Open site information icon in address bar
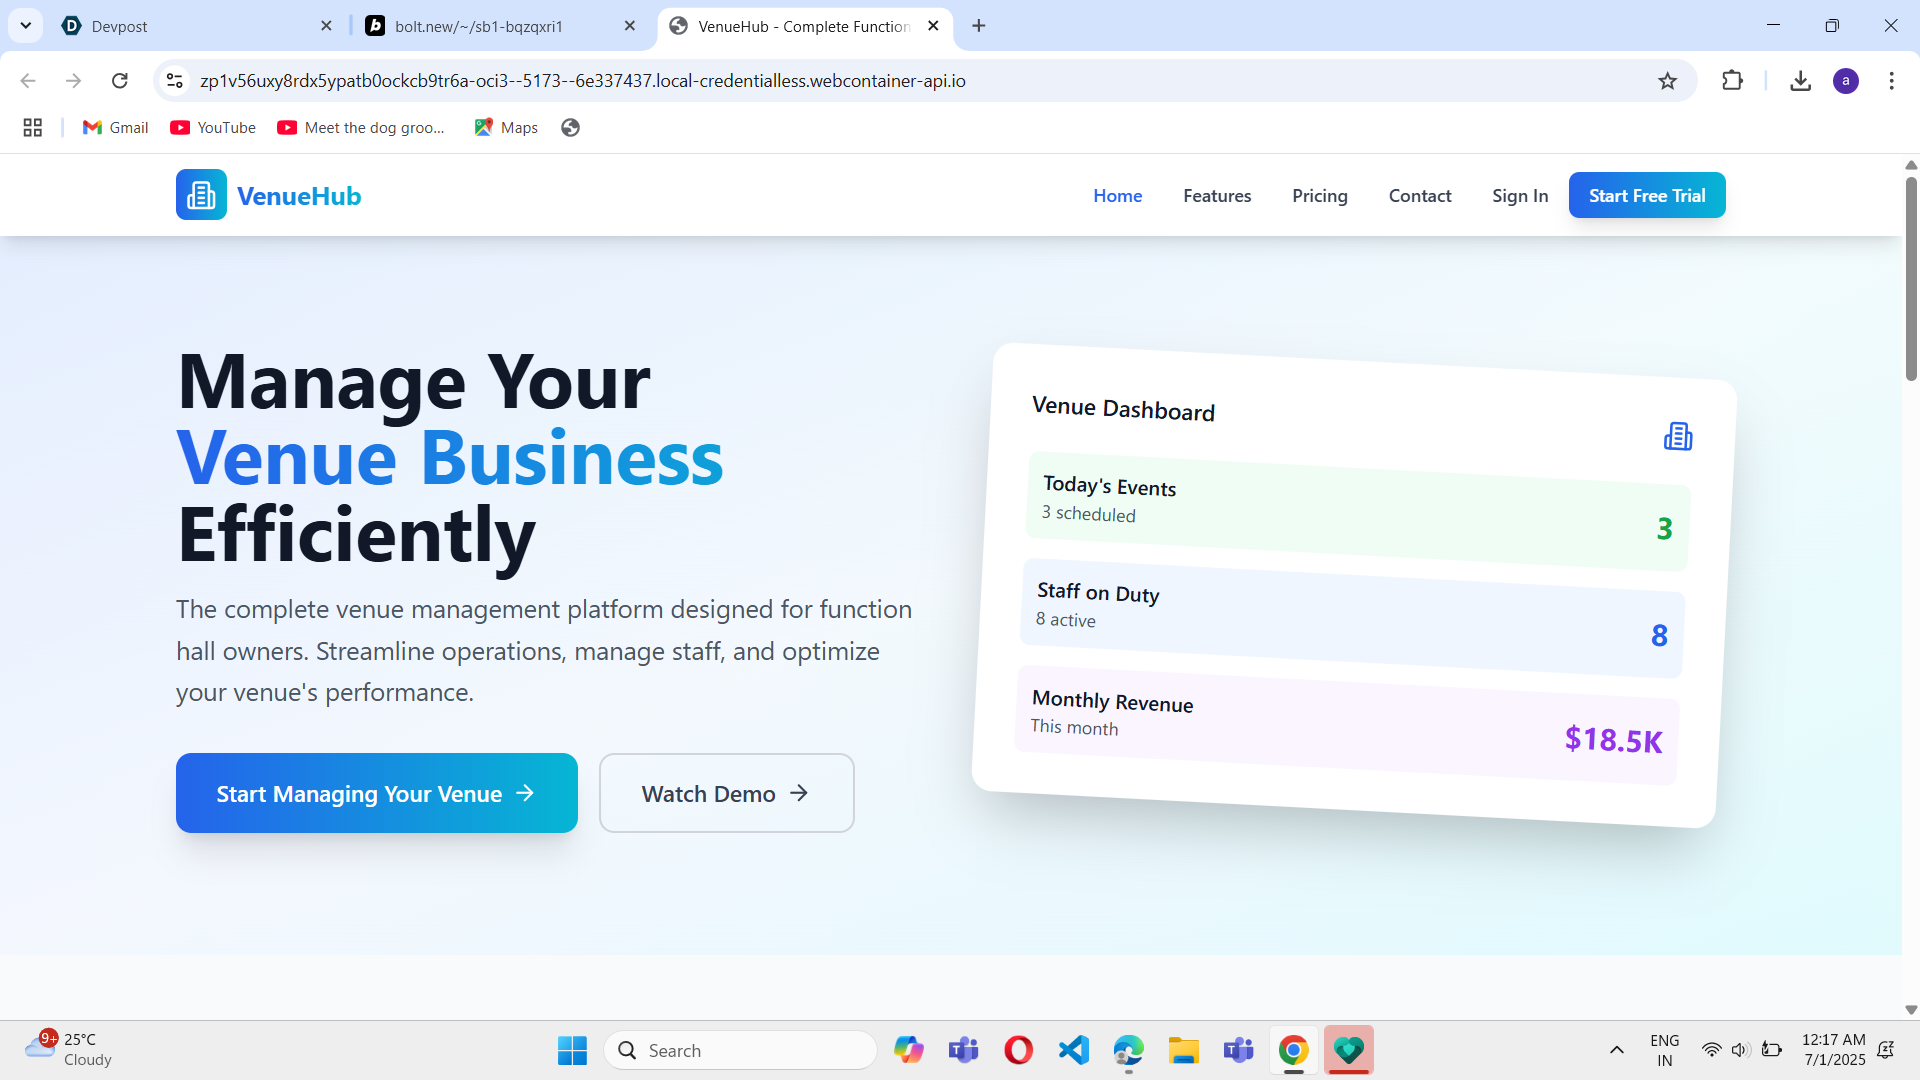 tap(175, 81)
